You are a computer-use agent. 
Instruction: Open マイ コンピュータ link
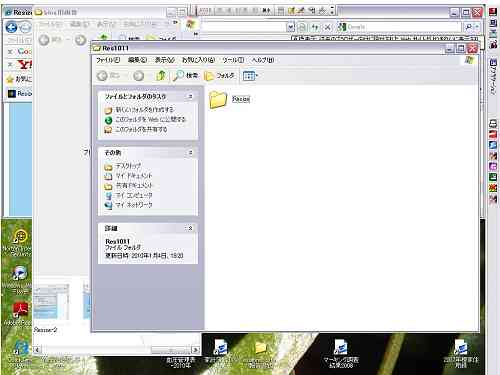click(134, 195)
